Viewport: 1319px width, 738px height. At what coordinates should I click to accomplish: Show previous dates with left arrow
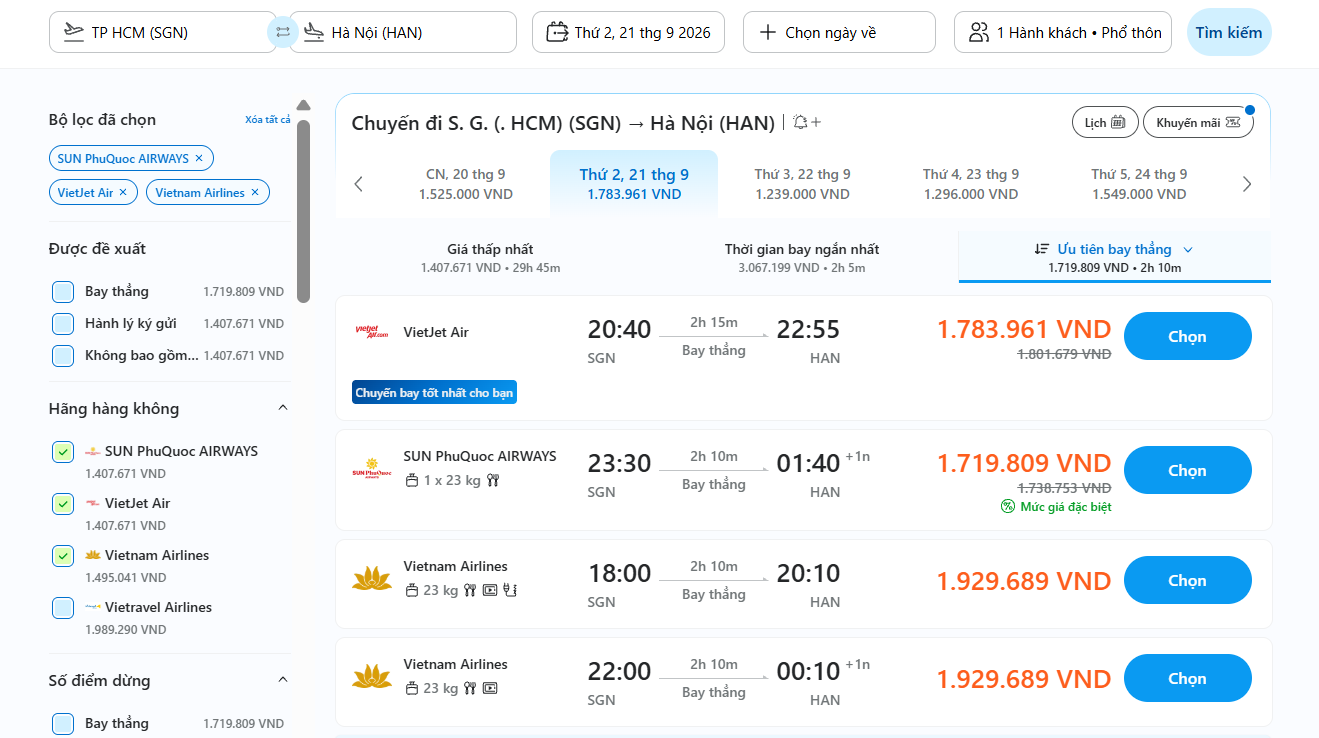(359, 184)
